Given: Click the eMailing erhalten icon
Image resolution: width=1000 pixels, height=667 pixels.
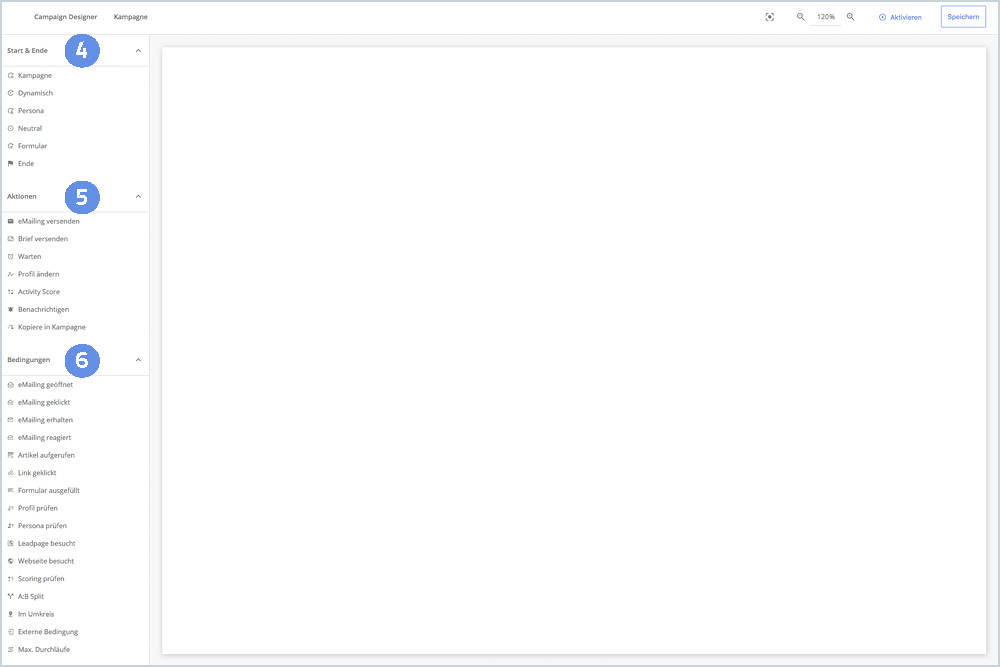Looking at the screenshot, I should pos(10,420).
